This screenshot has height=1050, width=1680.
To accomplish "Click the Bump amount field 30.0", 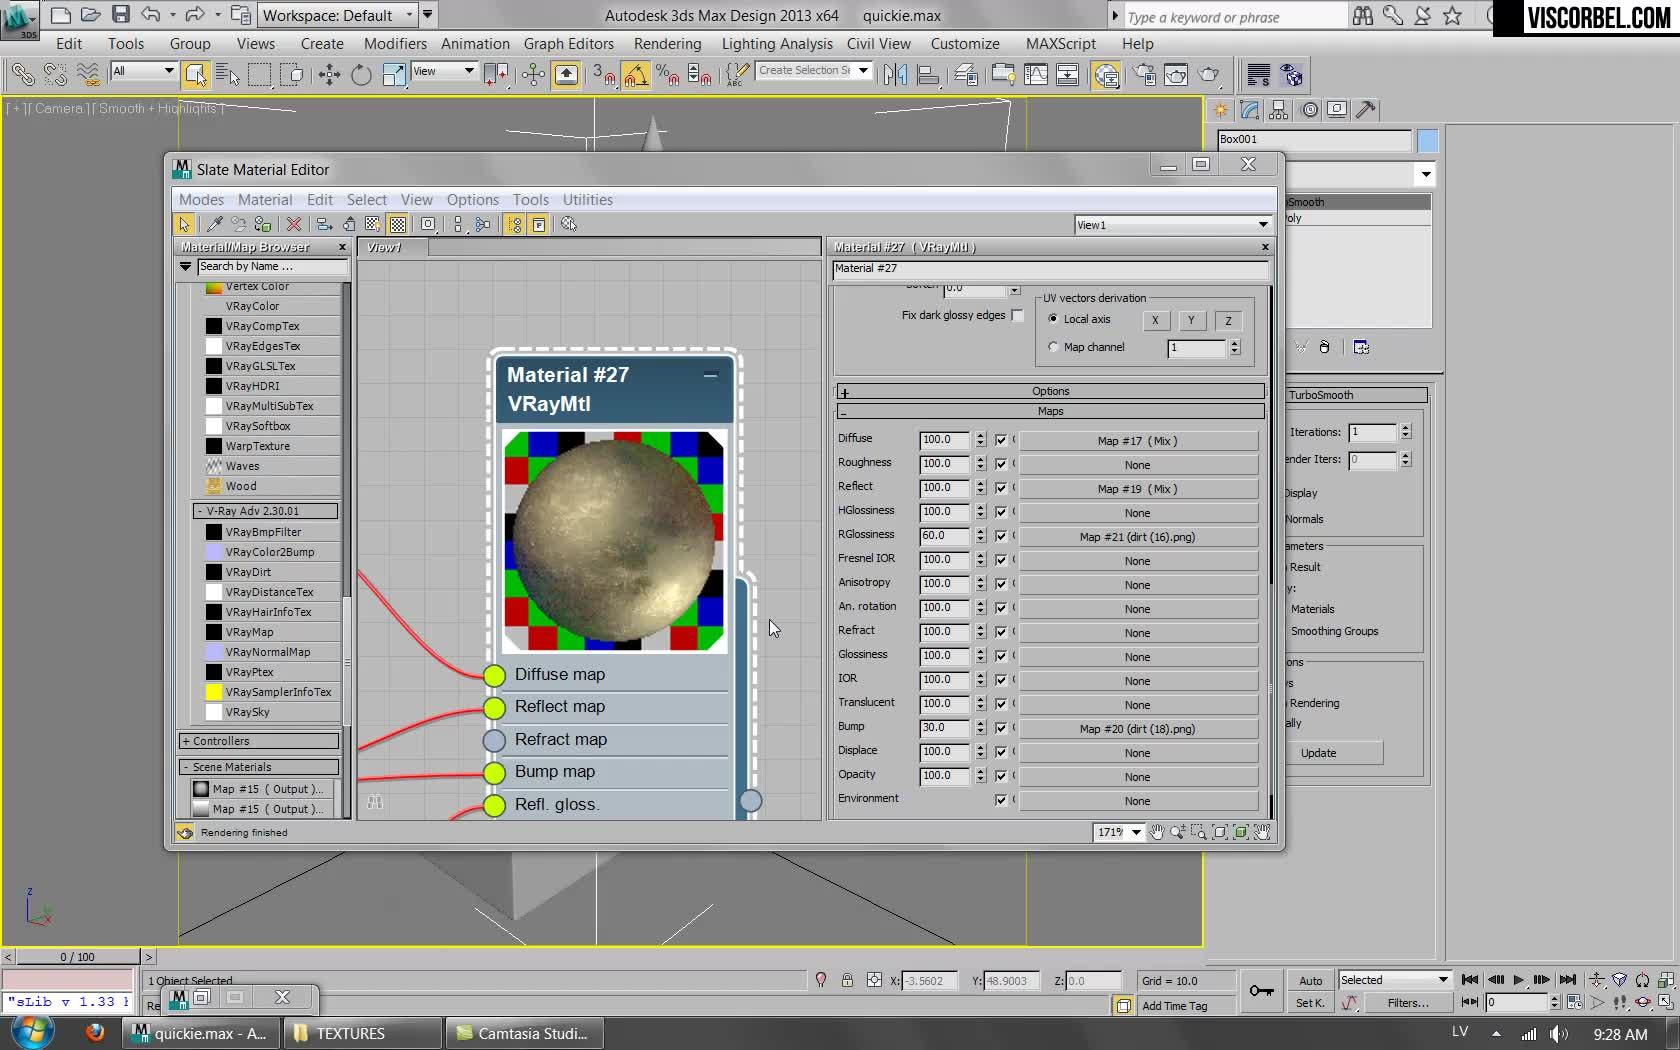I will [944, 728].
